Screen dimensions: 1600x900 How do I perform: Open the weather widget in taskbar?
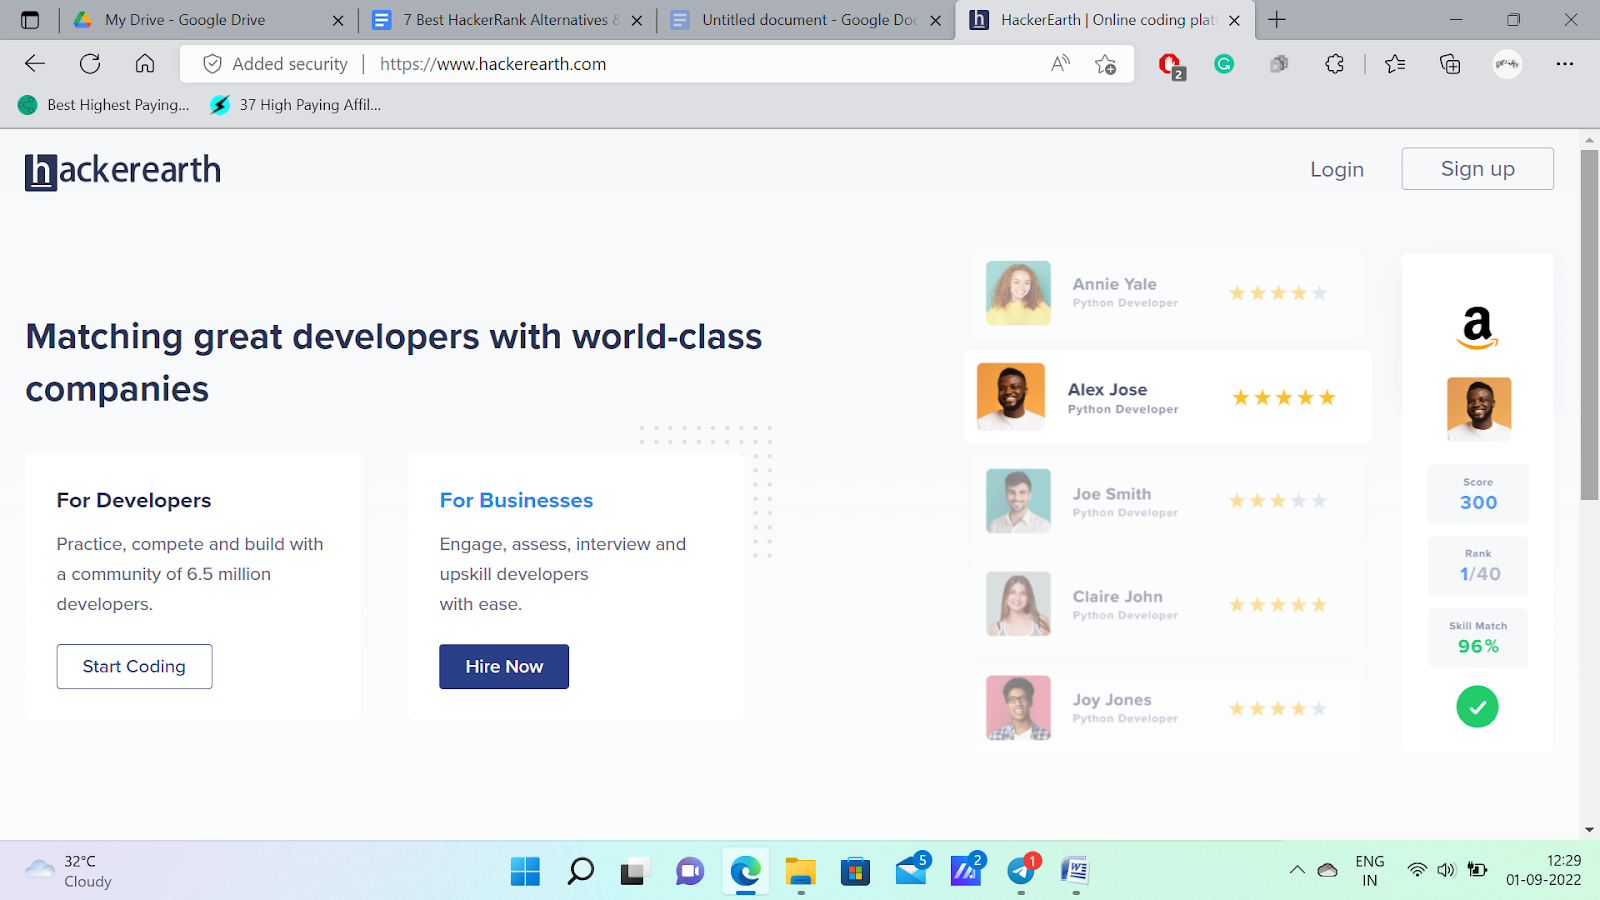point(68,871)
